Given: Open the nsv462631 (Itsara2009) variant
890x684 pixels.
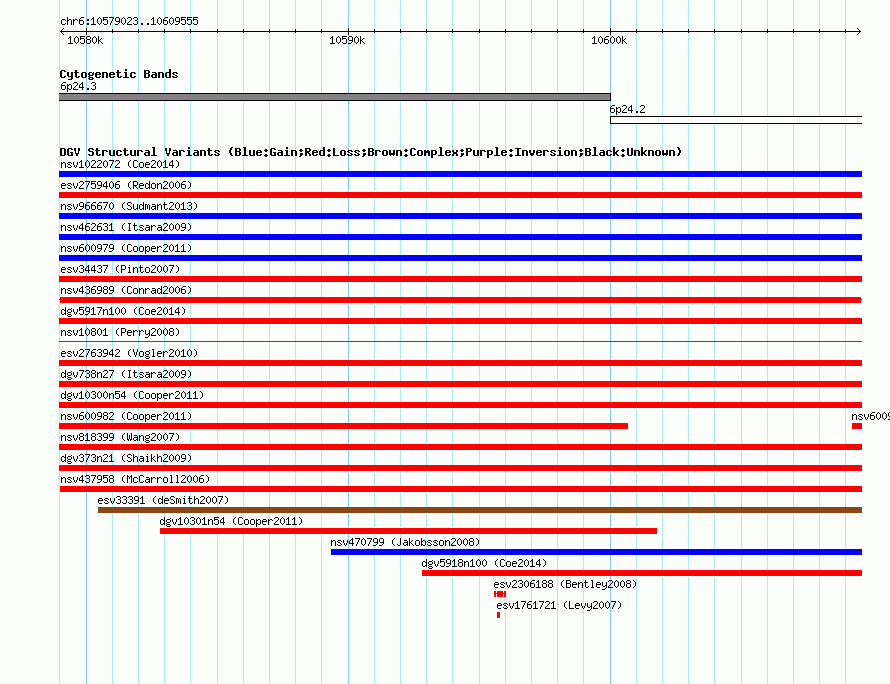Looking at the screenshot, I should click(x=126, y=227).
